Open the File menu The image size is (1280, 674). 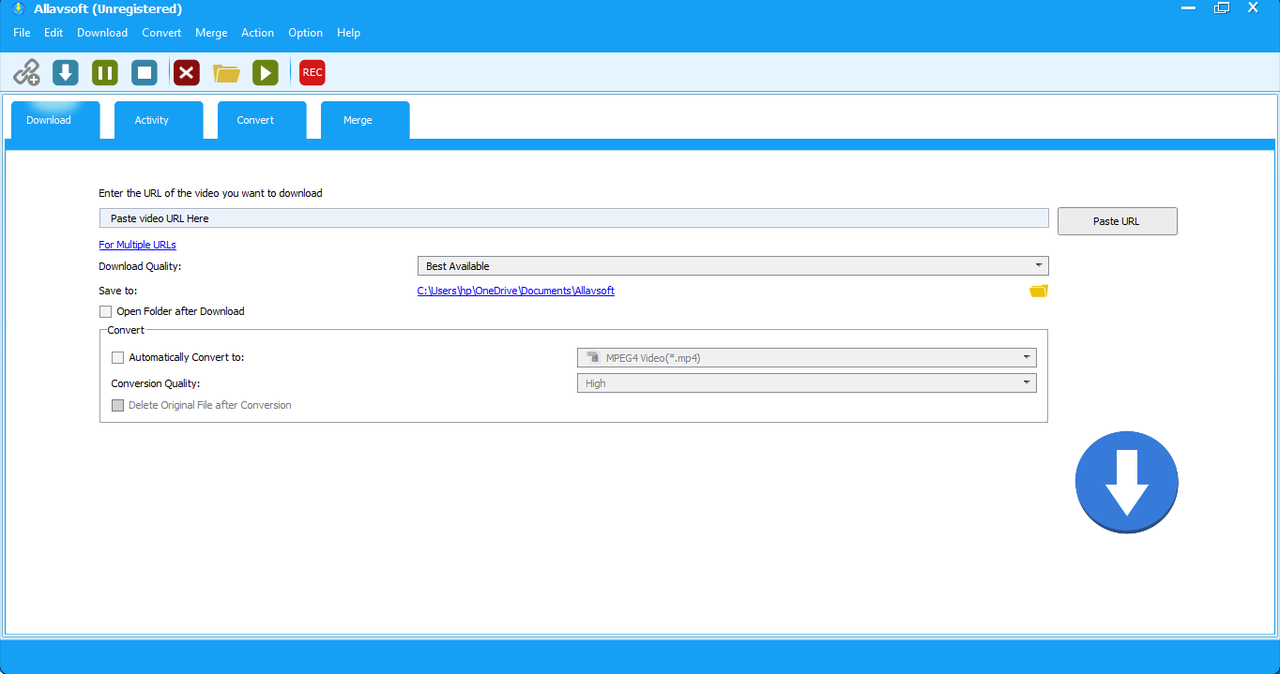[x=22, y=33]
